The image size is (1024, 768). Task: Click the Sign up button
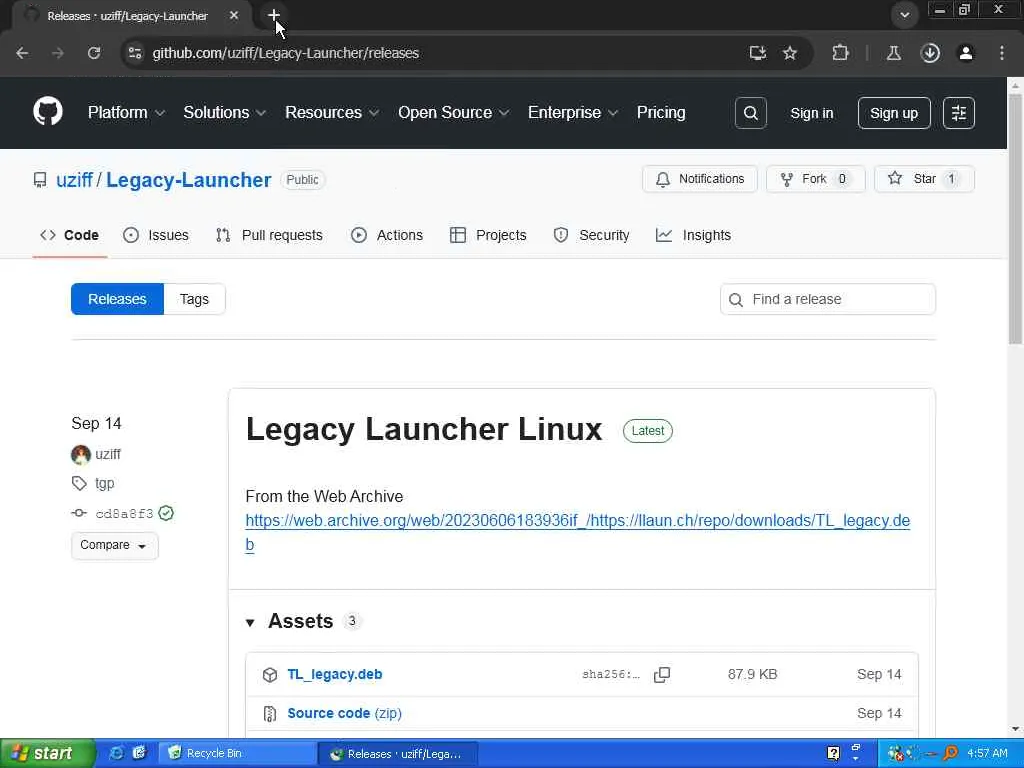894,113
